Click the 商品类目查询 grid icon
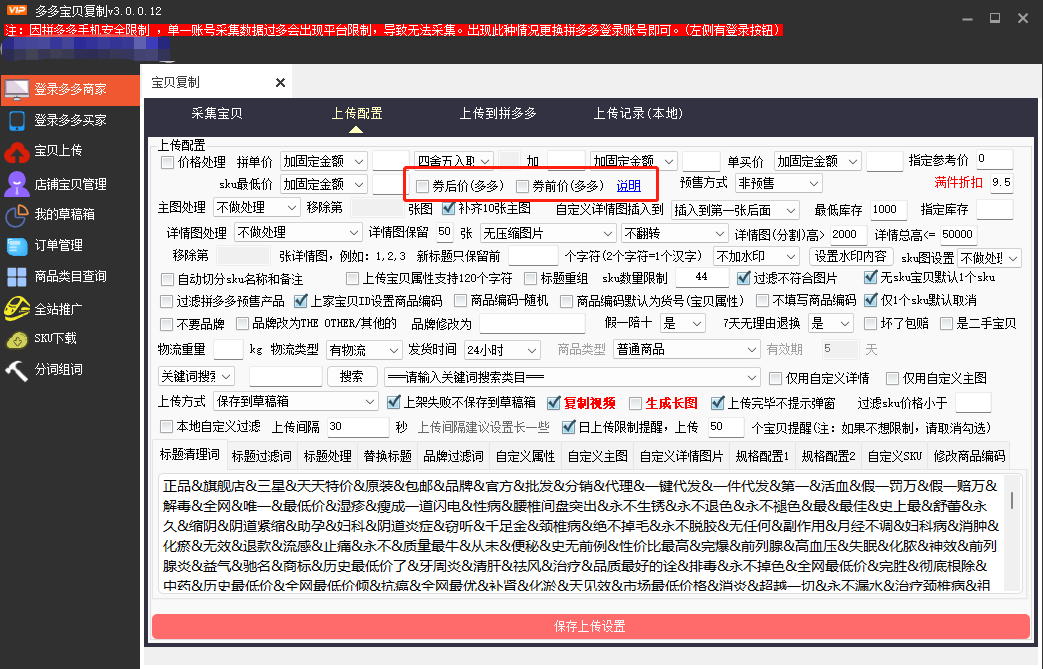1043x669 pixels. (x=17, y=277)
